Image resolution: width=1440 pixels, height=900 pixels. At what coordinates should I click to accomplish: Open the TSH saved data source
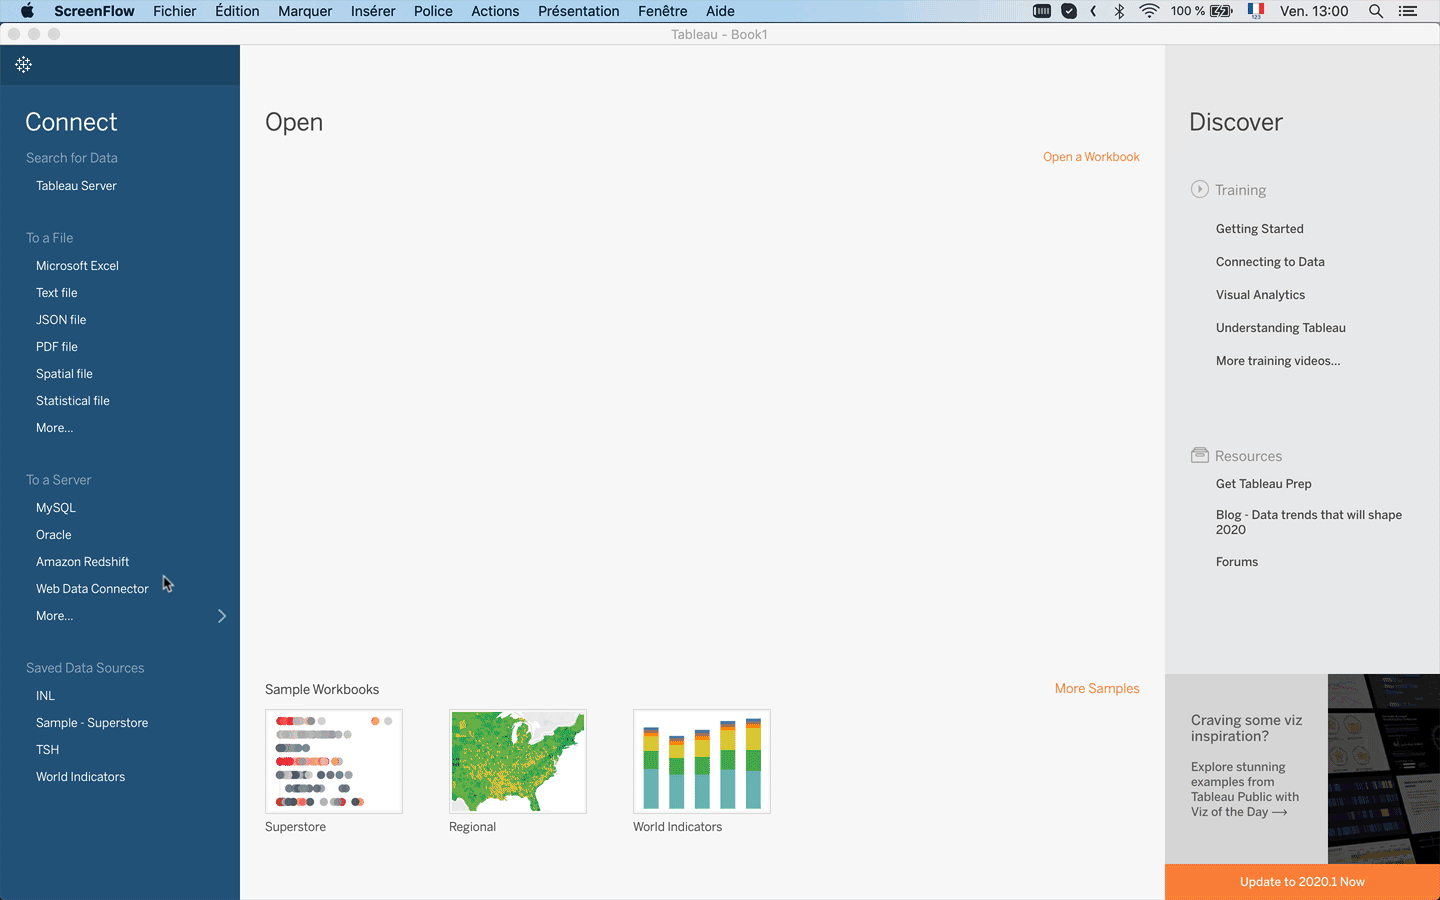click(48, 750)
